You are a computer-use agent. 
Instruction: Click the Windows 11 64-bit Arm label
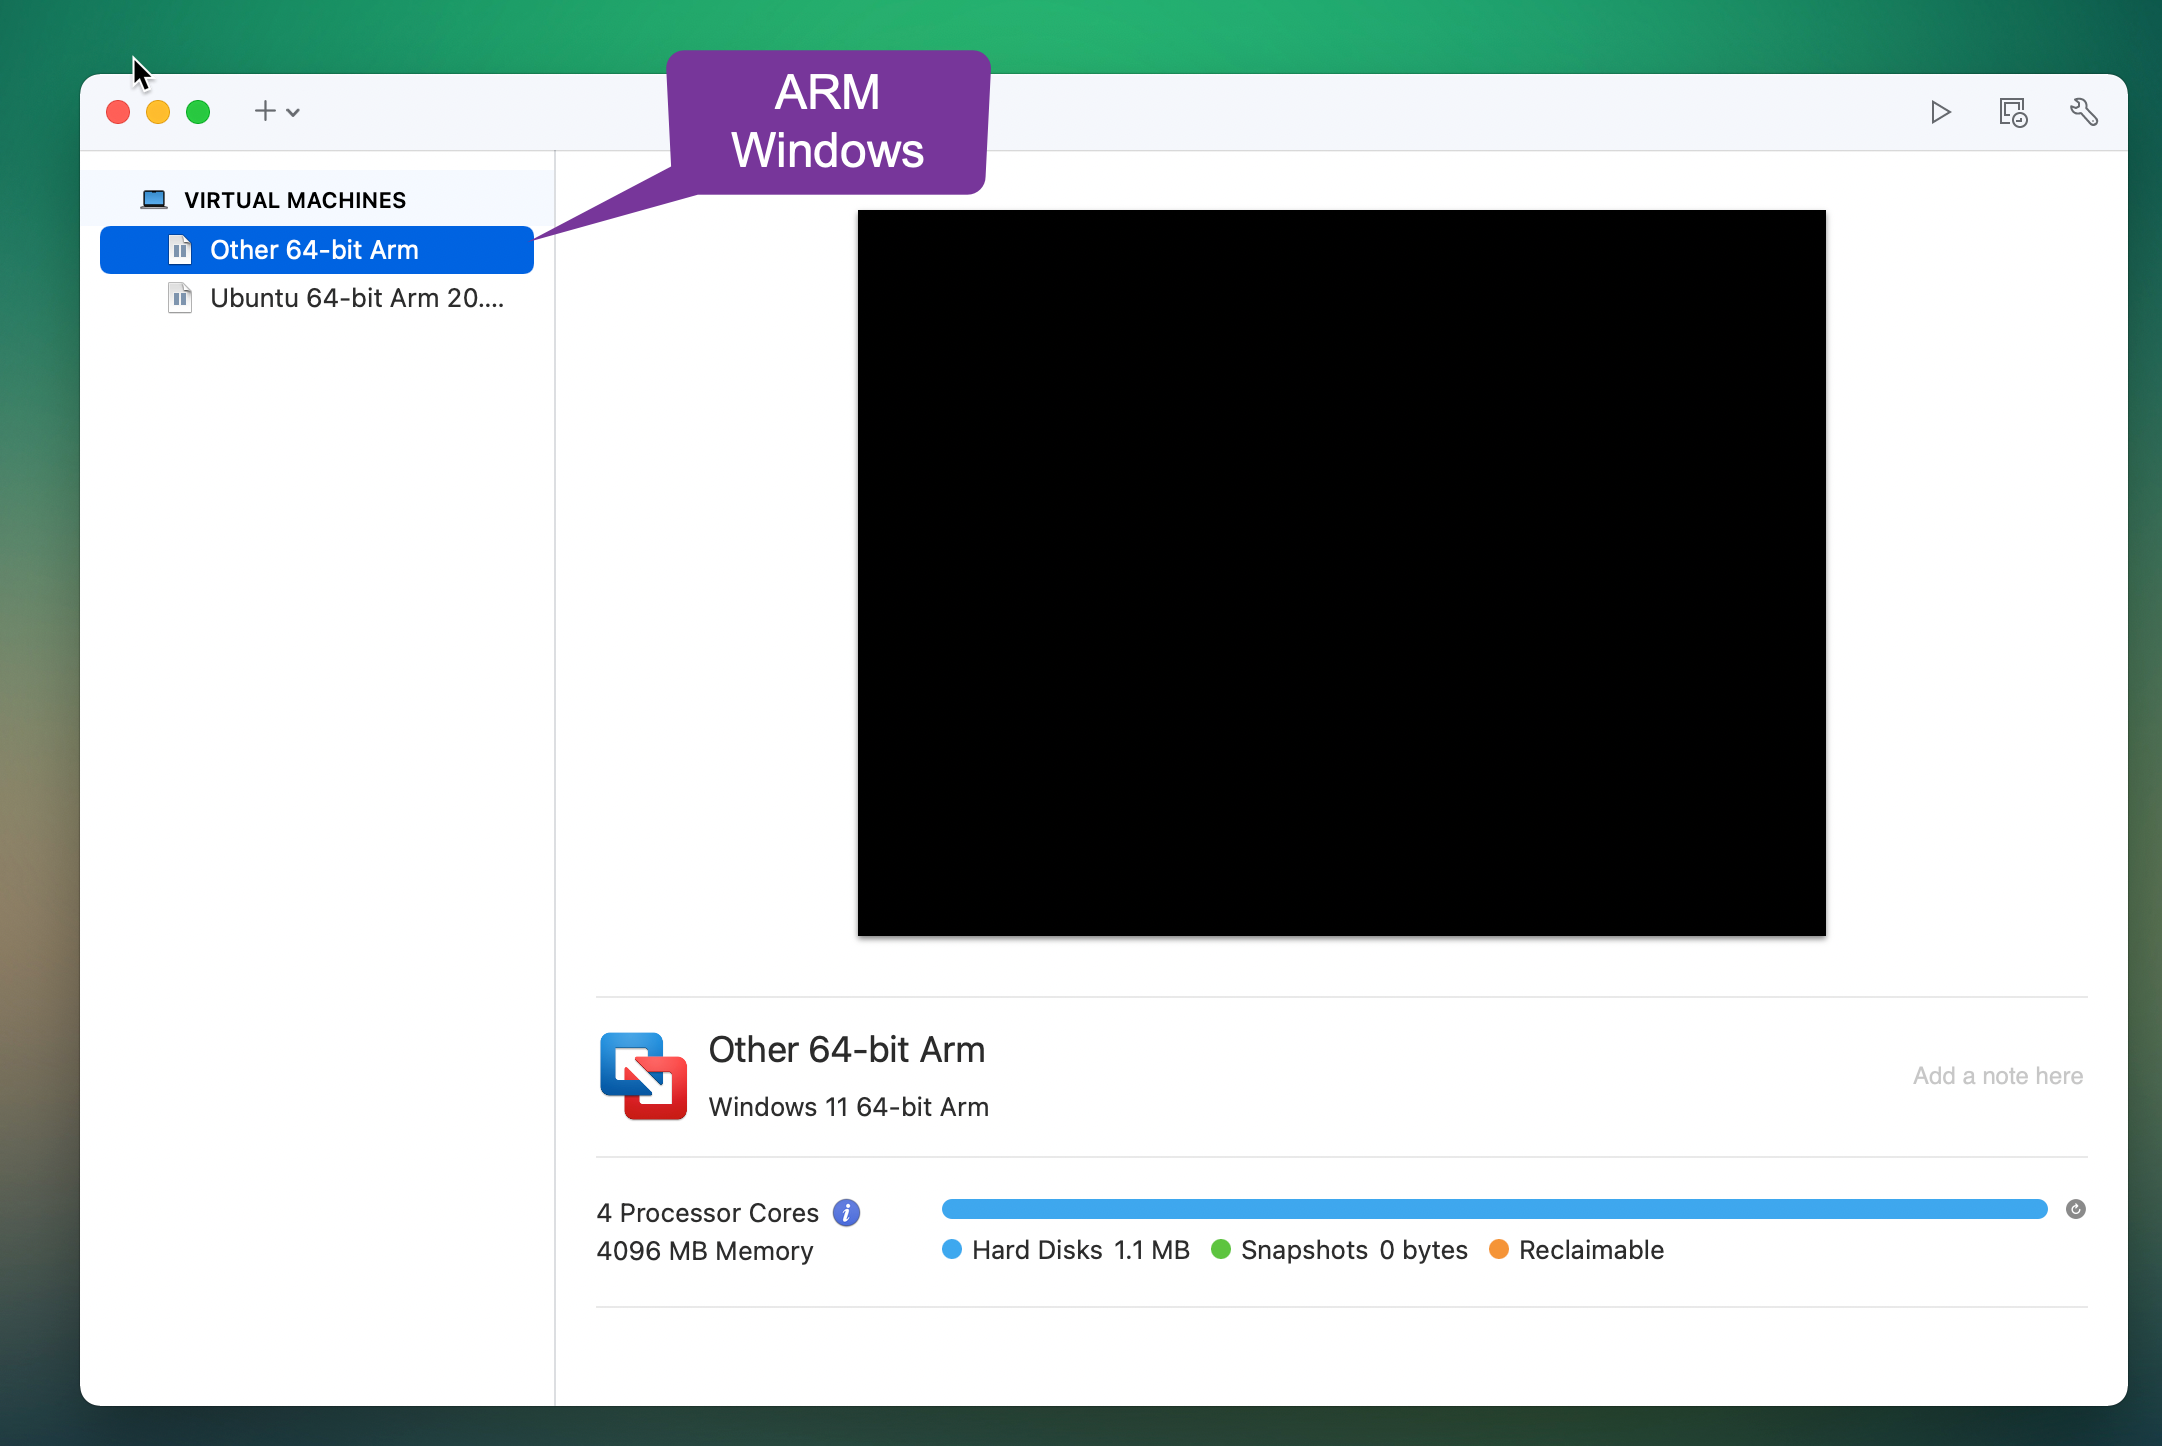tap(849, 1107)
